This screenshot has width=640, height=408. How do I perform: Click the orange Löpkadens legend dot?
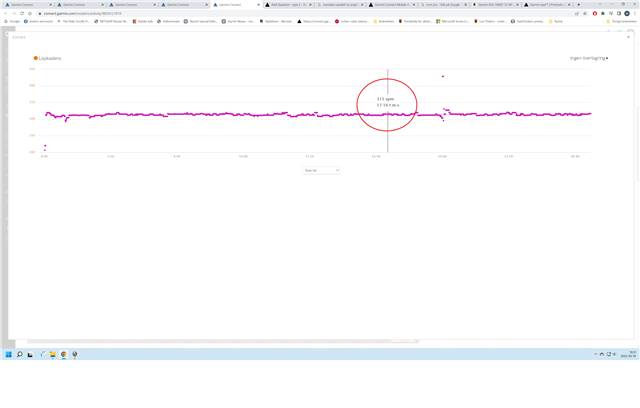coord(37,58)
